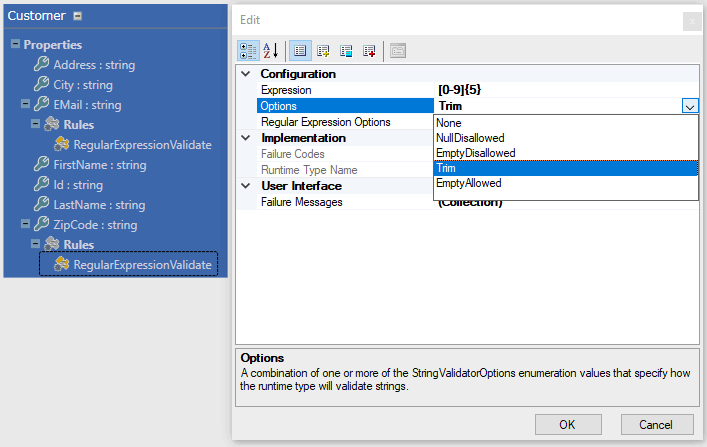The width and height of the screenshot is (707, 447).
Task: Collapse the Configuration category
Action: pos(246,74)
